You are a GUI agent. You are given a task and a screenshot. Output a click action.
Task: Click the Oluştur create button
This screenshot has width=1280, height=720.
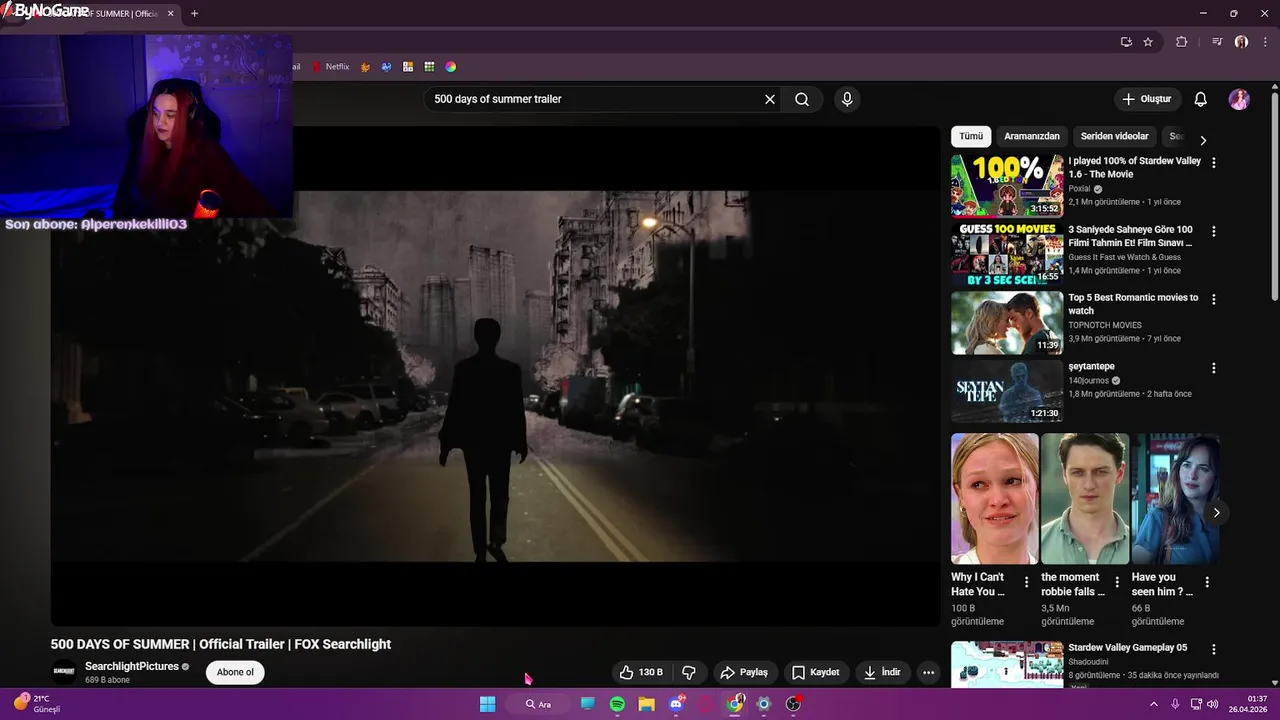point(1146,99)
